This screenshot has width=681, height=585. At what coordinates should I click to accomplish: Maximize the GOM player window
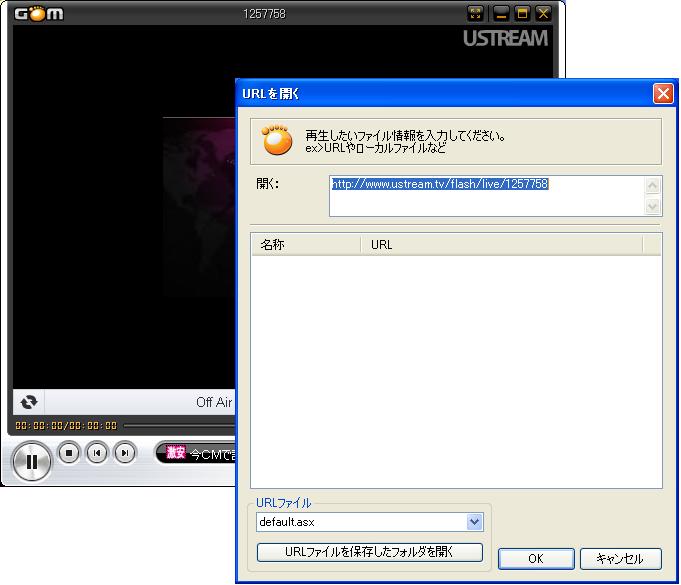tap(522, 13)
